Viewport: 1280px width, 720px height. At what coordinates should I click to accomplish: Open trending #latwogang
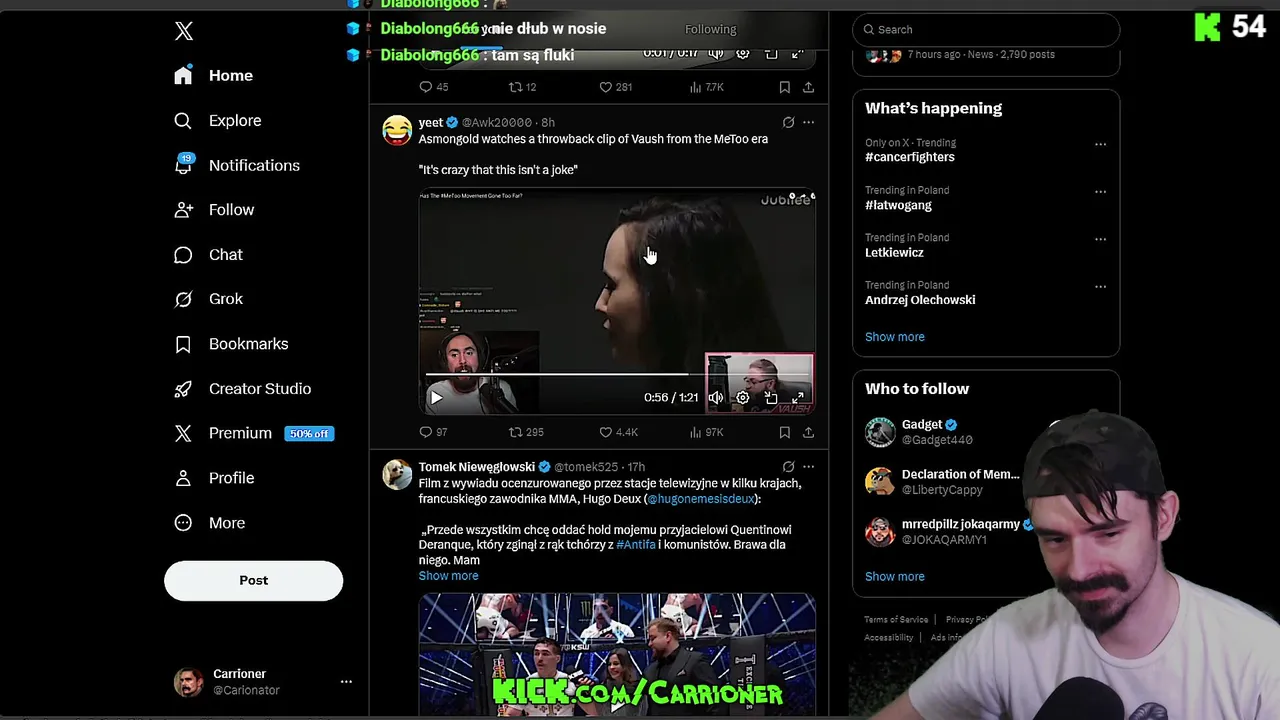[x=898, y=205]
